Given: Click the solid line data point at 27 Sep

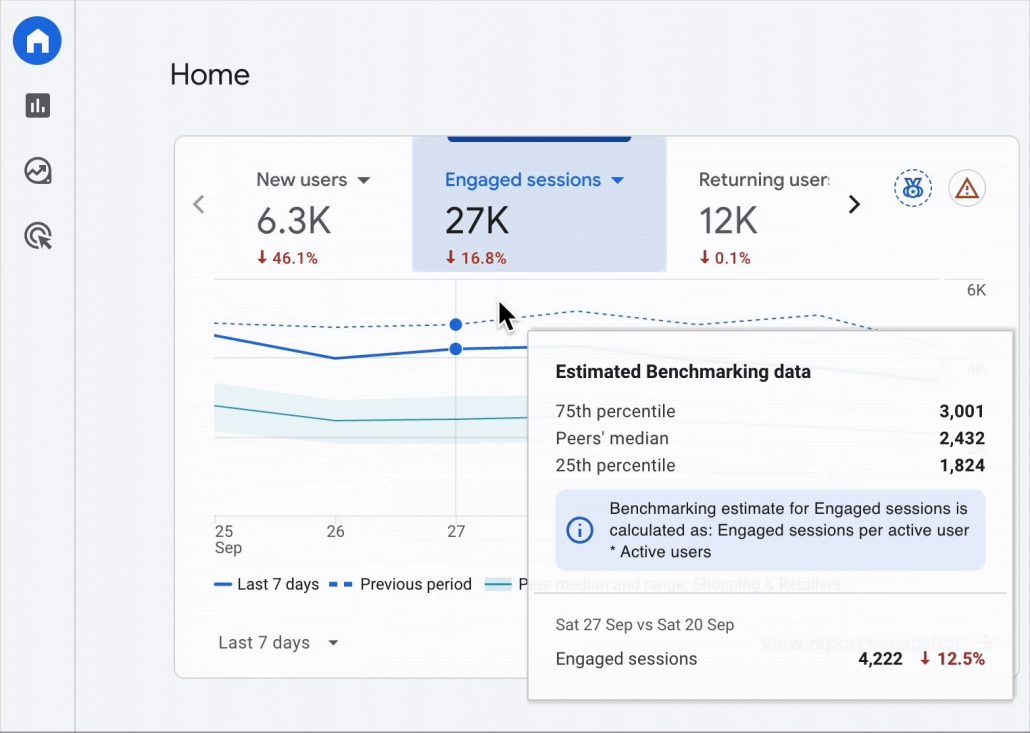Looking at the screenshot, I should (x=456, y=349).
